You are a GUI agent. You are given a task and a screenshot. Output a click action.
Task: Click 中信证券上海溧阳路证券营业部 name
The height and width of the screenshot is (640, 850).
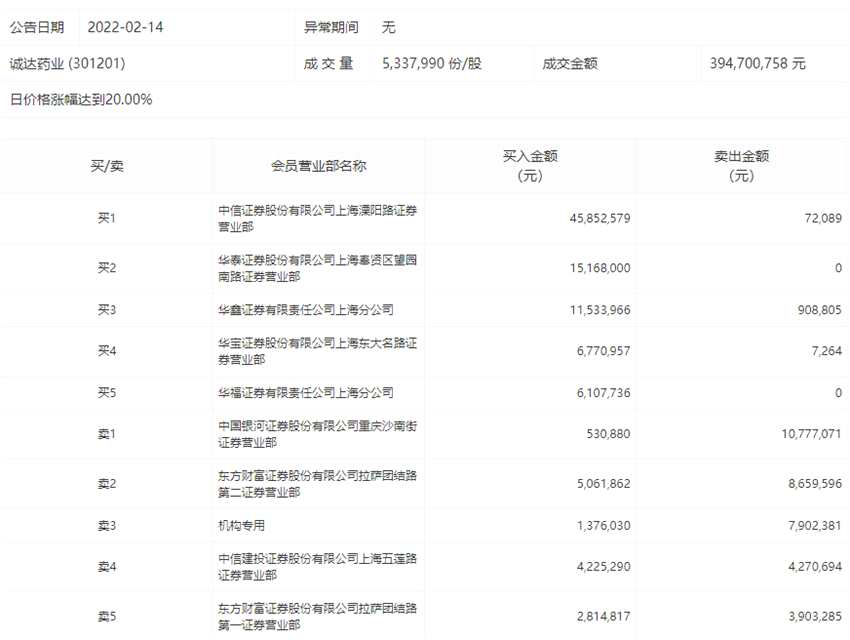pyautogui.click(x=318, y=218)
